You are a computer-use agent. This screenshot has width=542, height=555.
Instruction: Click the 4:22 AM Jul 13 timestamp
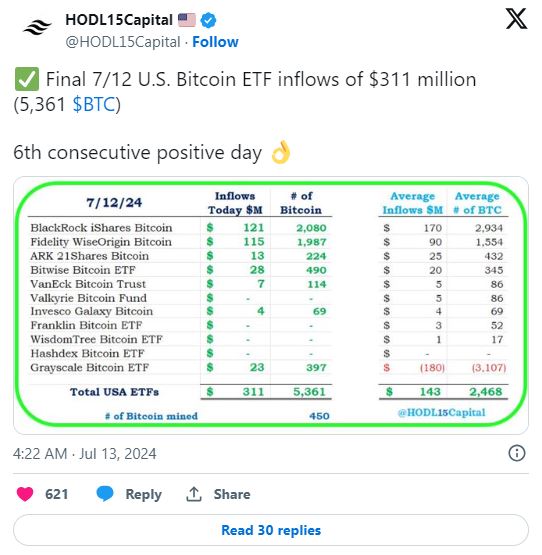[85, 453]
